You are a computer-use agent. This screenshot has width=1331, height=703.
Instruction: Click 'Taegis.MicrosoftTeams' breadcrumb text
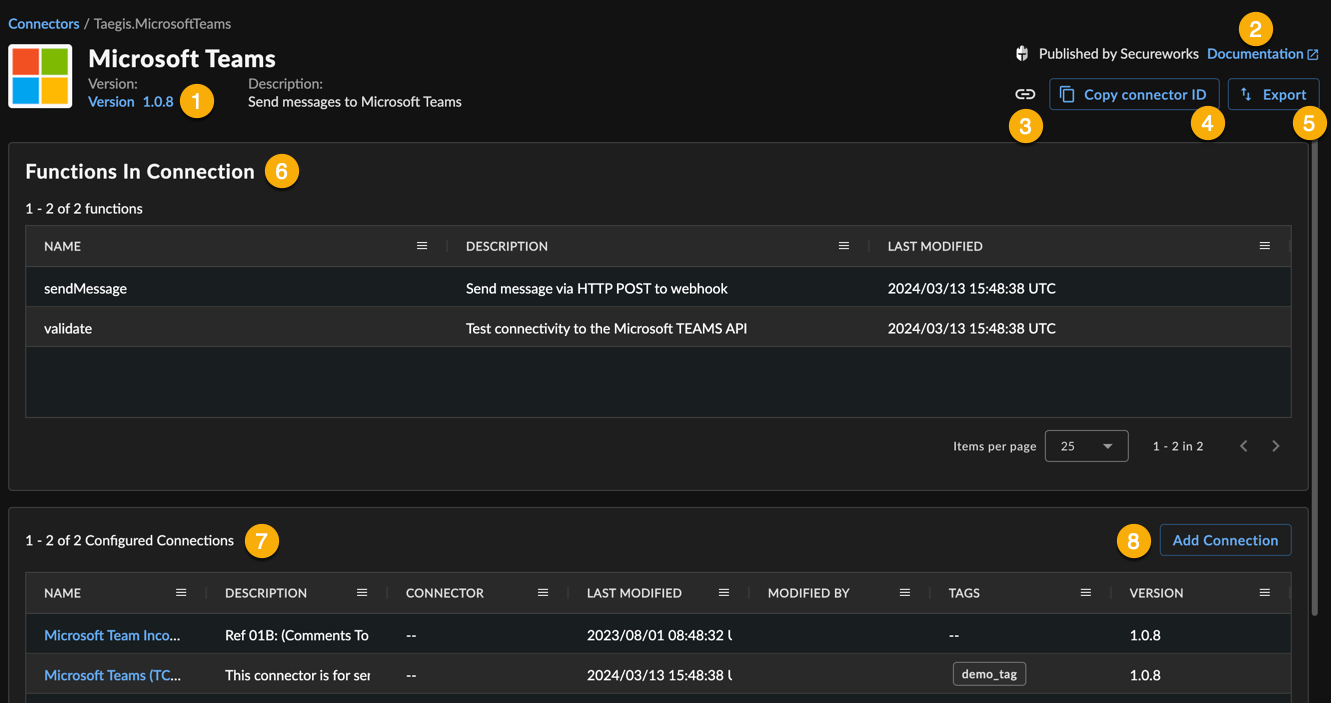point(162,23)
